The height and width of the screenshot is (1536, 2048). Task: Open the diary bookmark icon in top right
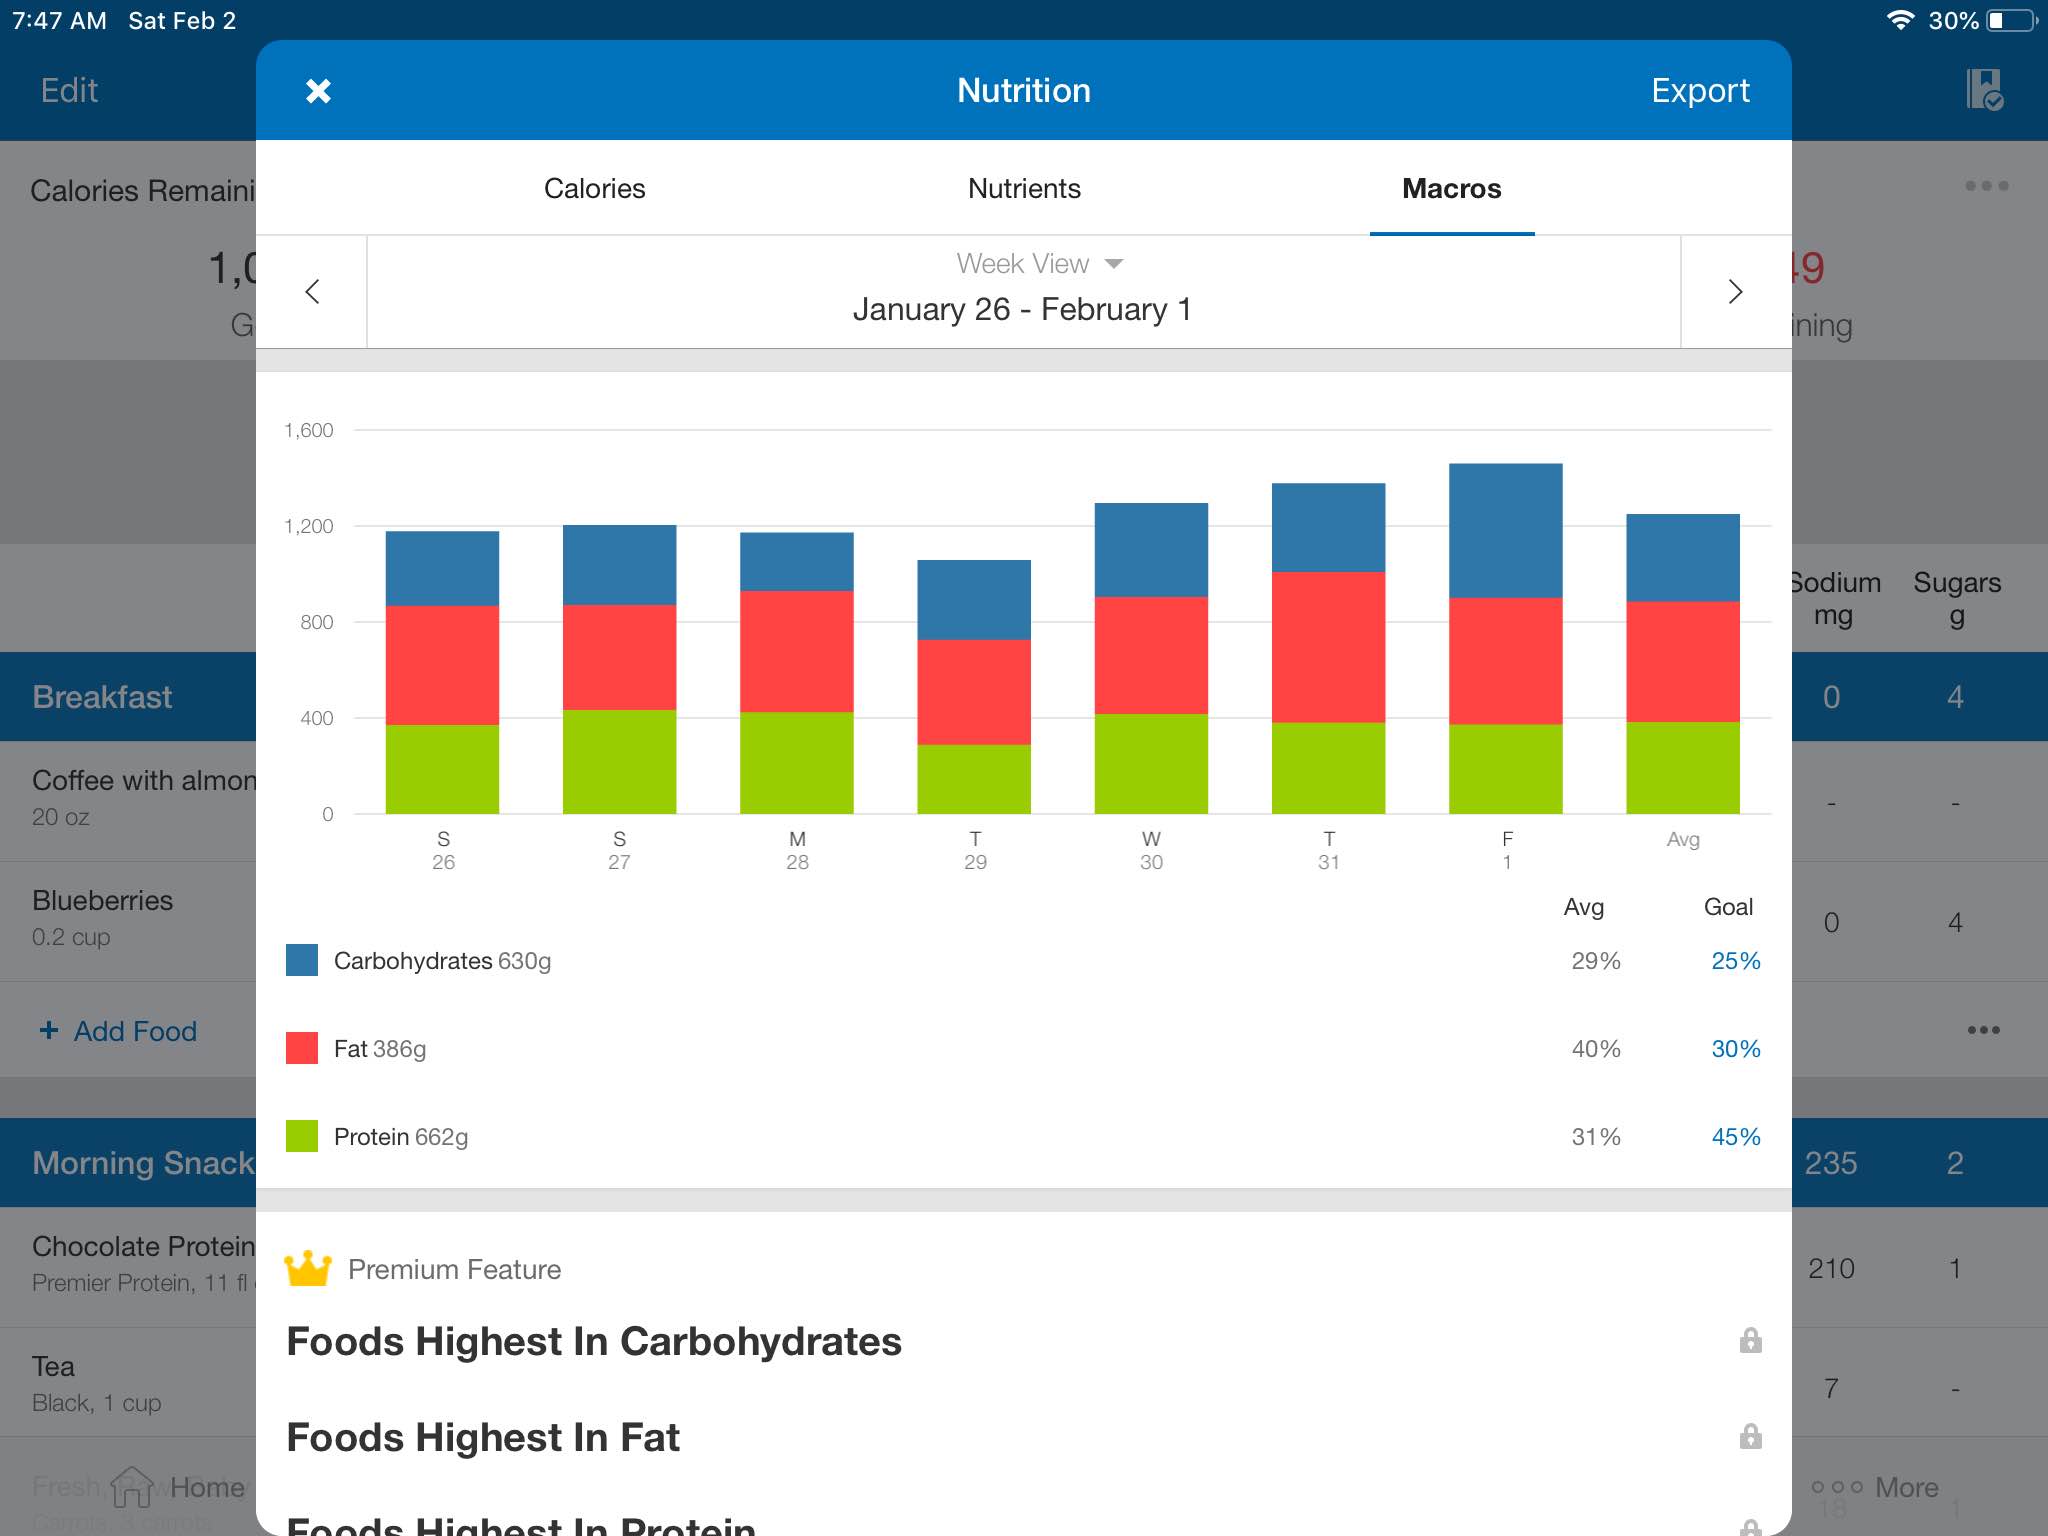[x=1985, y=90]
